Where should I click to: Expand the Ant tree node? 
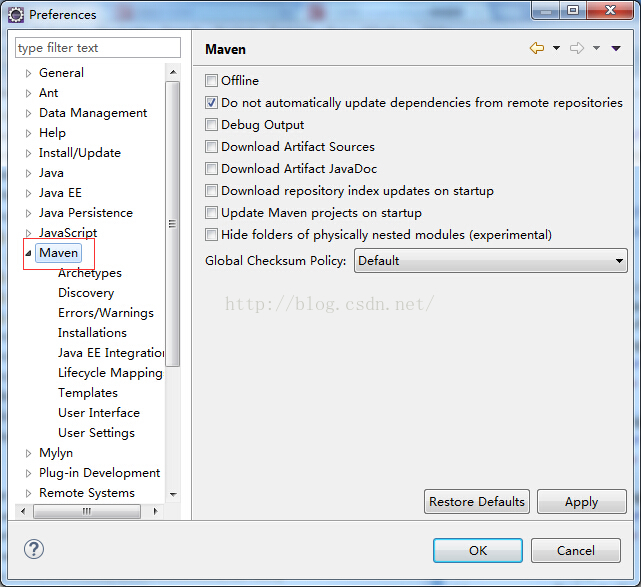[28, 93]
